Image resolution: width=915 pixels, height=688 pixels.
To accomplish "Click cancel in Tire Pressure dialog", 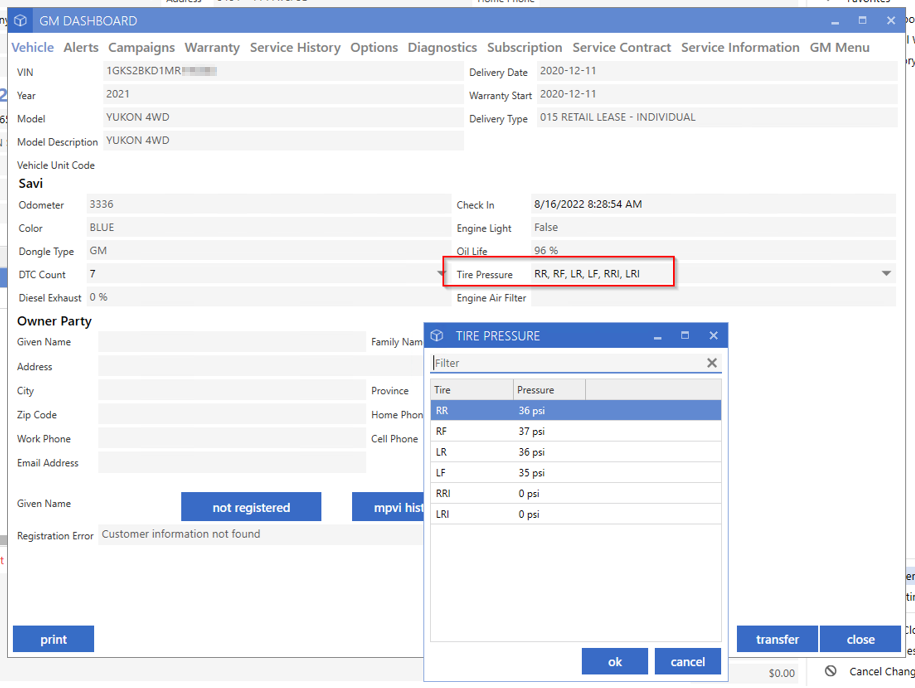I will (x=687, y=661).
